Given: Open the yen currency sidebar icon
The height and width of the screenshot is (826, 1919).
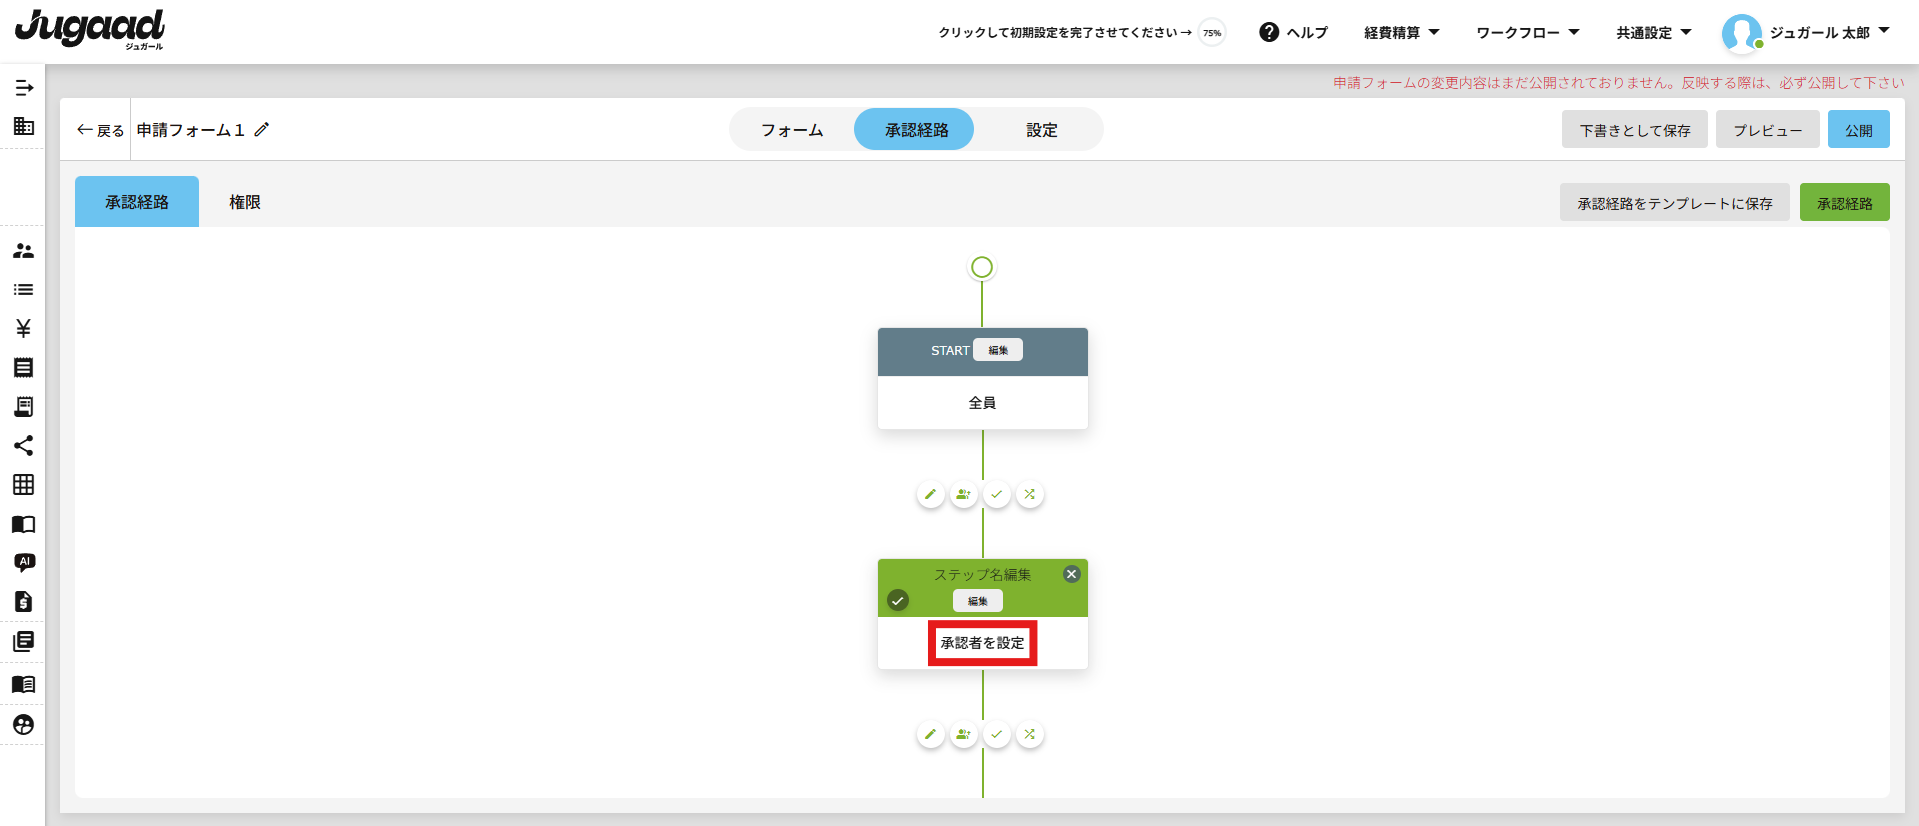Looking at the screenshot, I should [x=24, y=329].
